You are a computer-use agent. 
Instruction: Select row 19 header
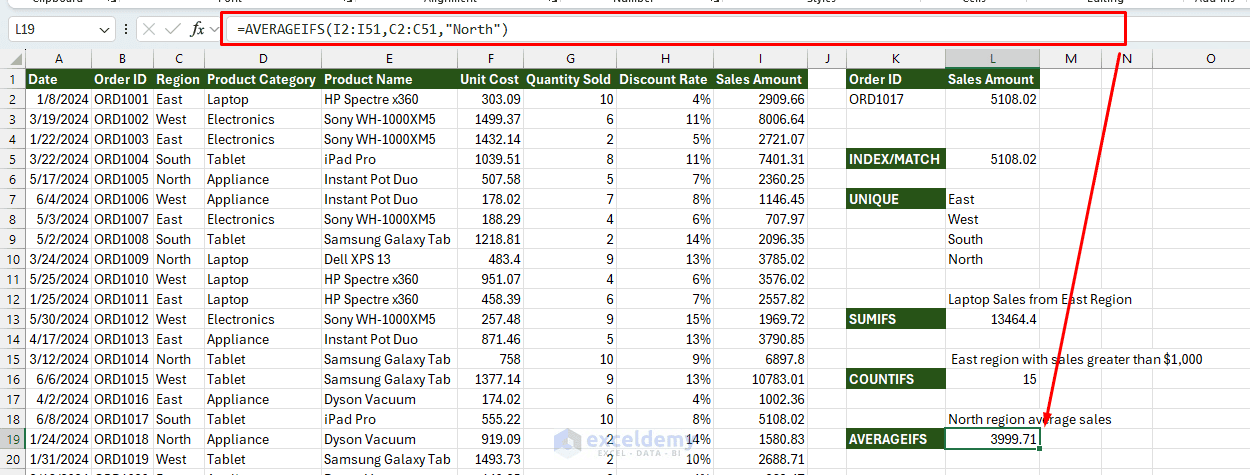pyautogui.click(x=12, y=439)
